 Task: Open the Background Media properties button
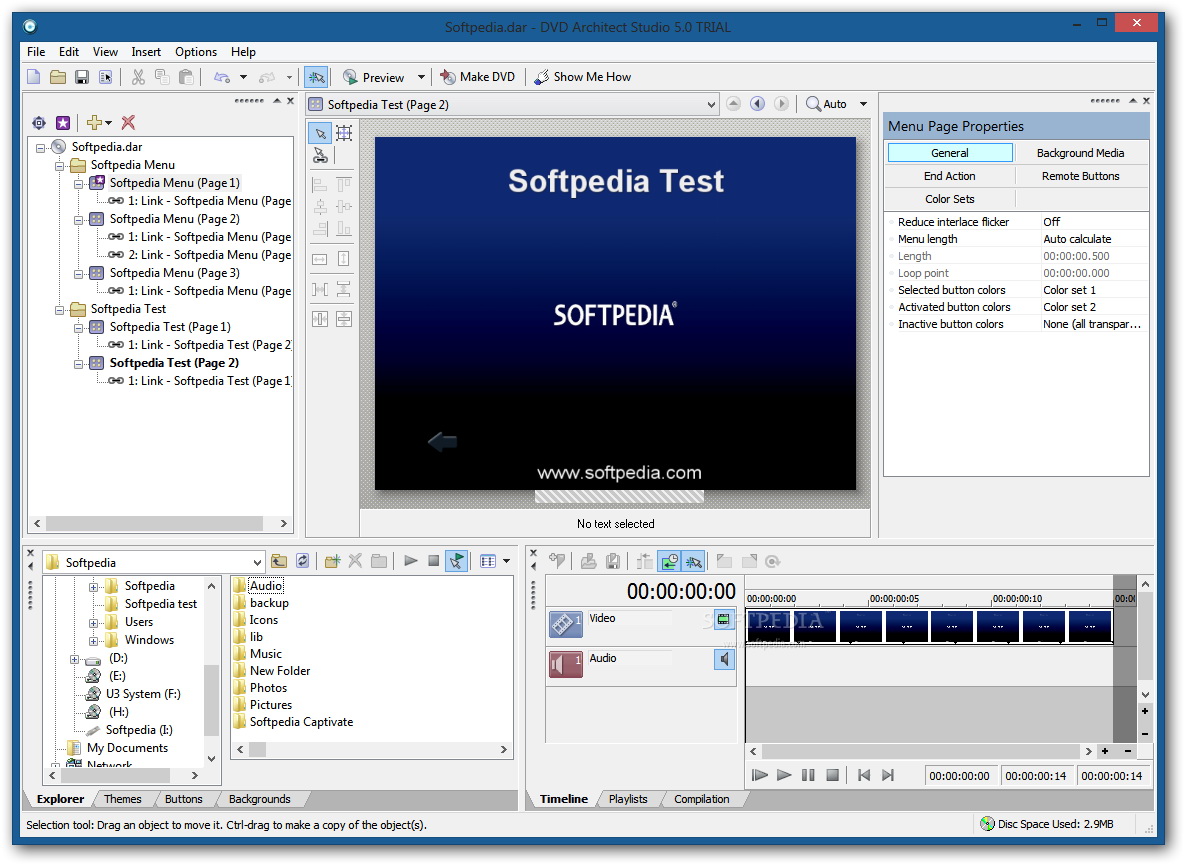pyautogui.click(x=1080, y=153)
